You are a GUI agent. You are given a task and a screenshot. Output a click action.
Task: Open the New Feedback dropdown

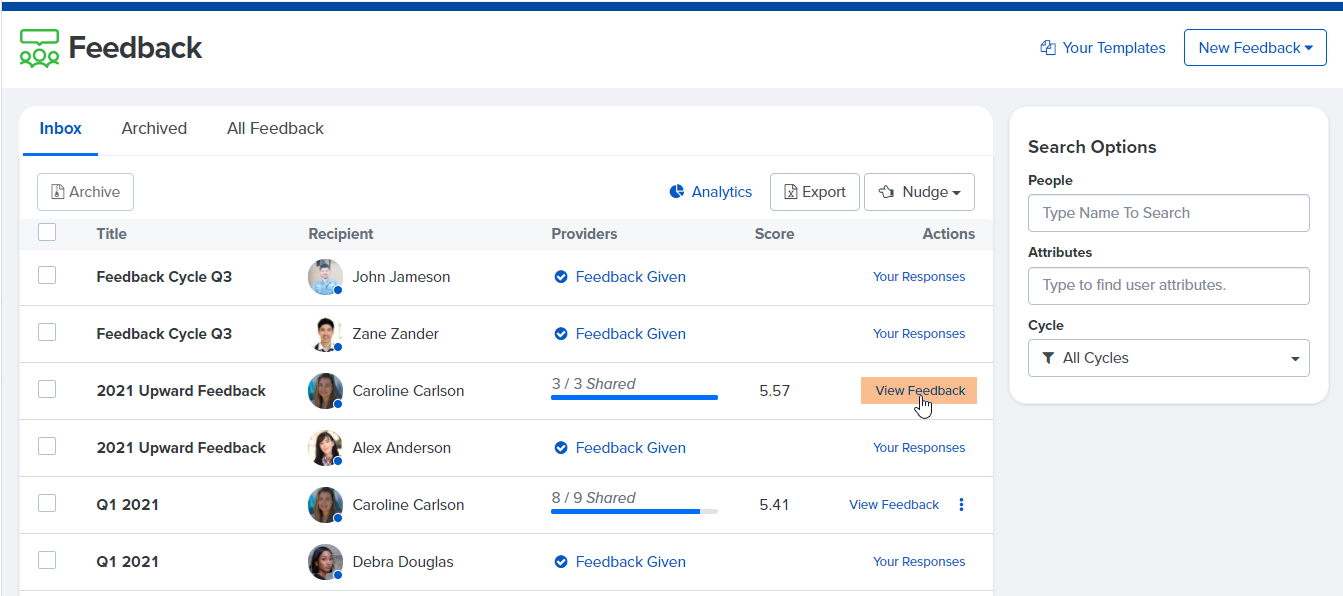pos(1255,48)
